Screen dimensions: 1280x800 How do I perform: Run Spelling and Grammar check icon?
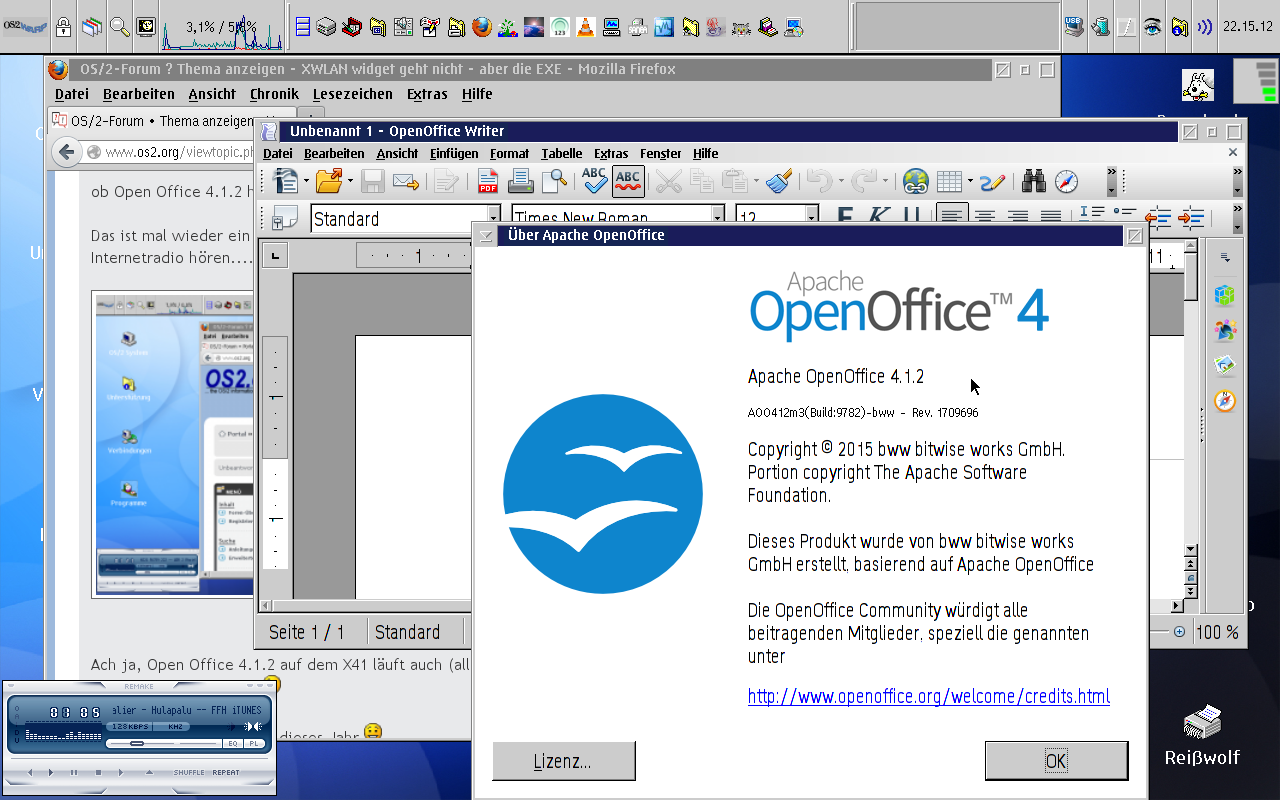pyautogui.click(x=594, y=181)
